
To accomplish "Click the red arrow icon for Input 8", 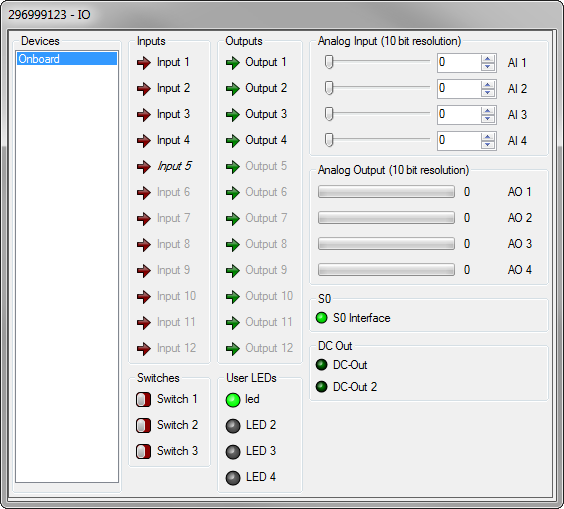I will [144, 245].
